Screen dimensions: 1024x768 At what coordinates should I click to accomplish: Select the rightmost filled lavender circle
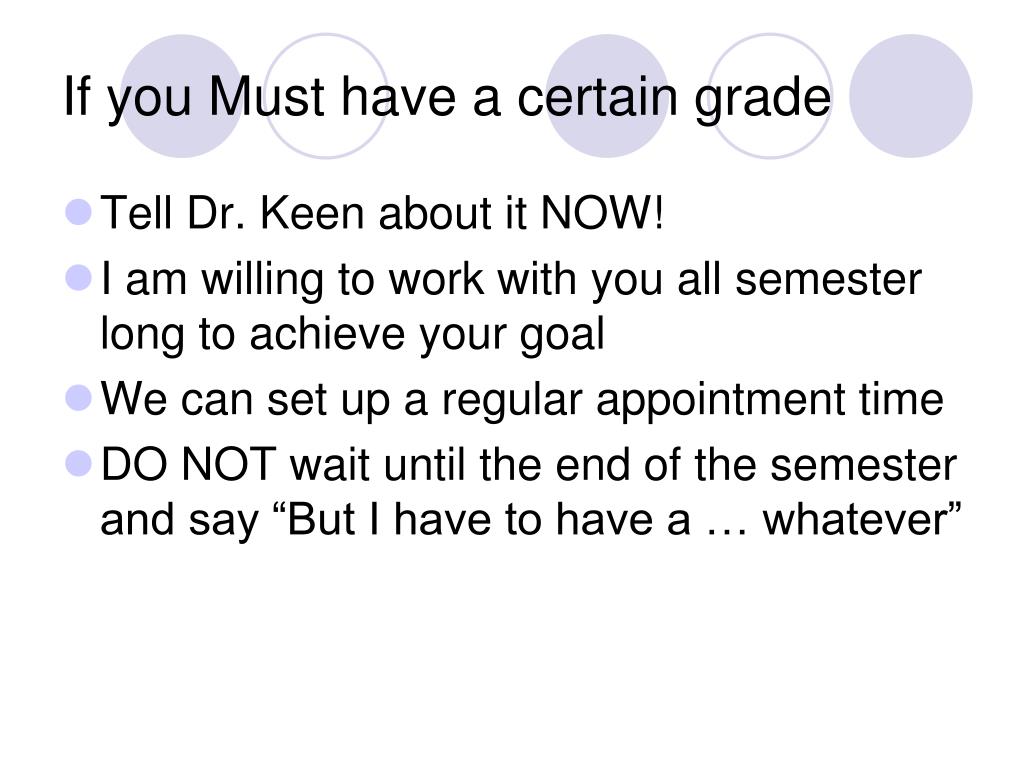point(911,96)
